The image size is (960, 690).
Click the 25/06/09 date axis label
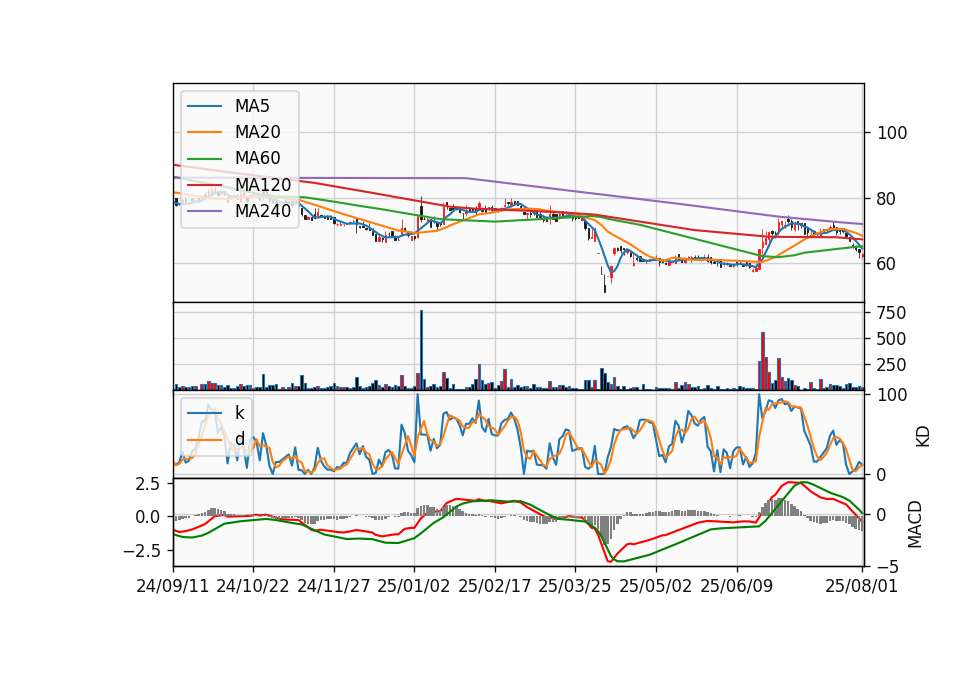click(x=737, y=586)
